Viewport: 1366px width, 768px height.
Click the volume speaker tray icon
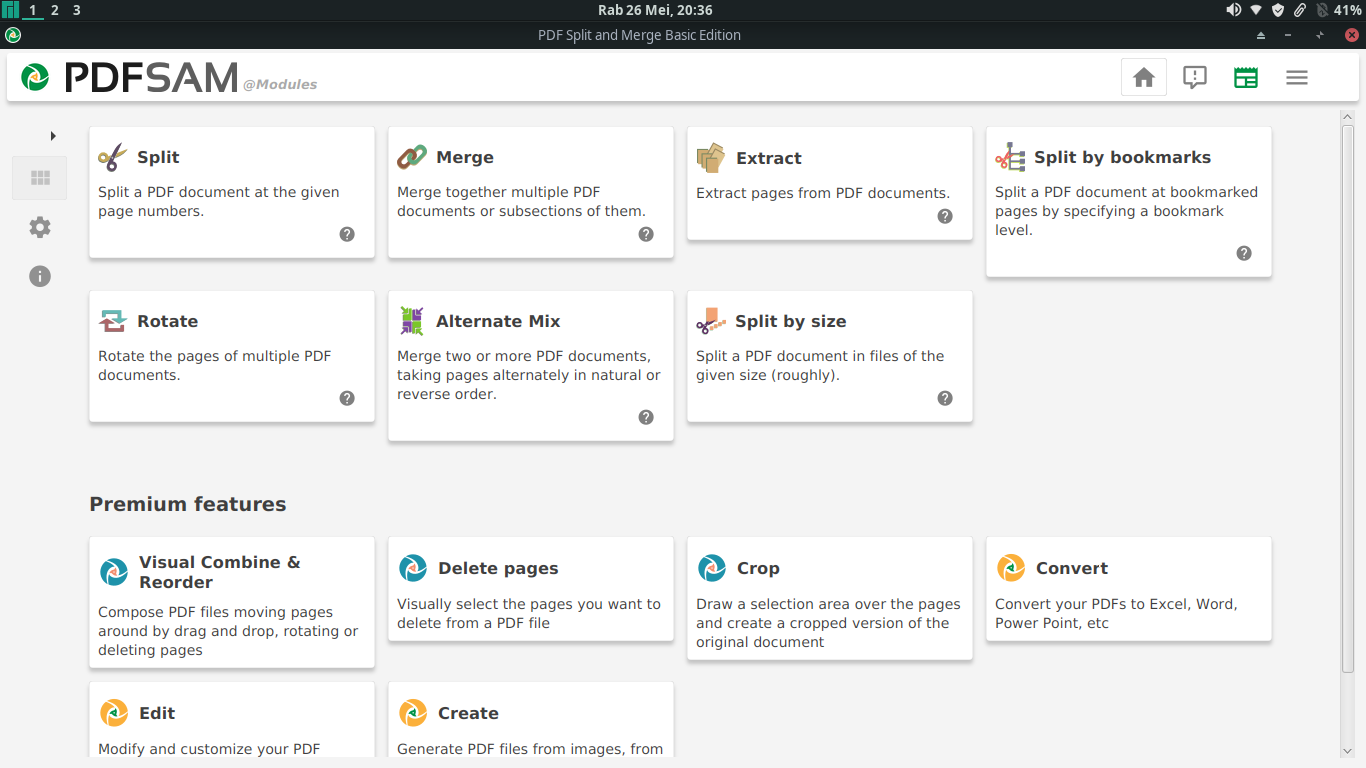tap(1233, 10)
